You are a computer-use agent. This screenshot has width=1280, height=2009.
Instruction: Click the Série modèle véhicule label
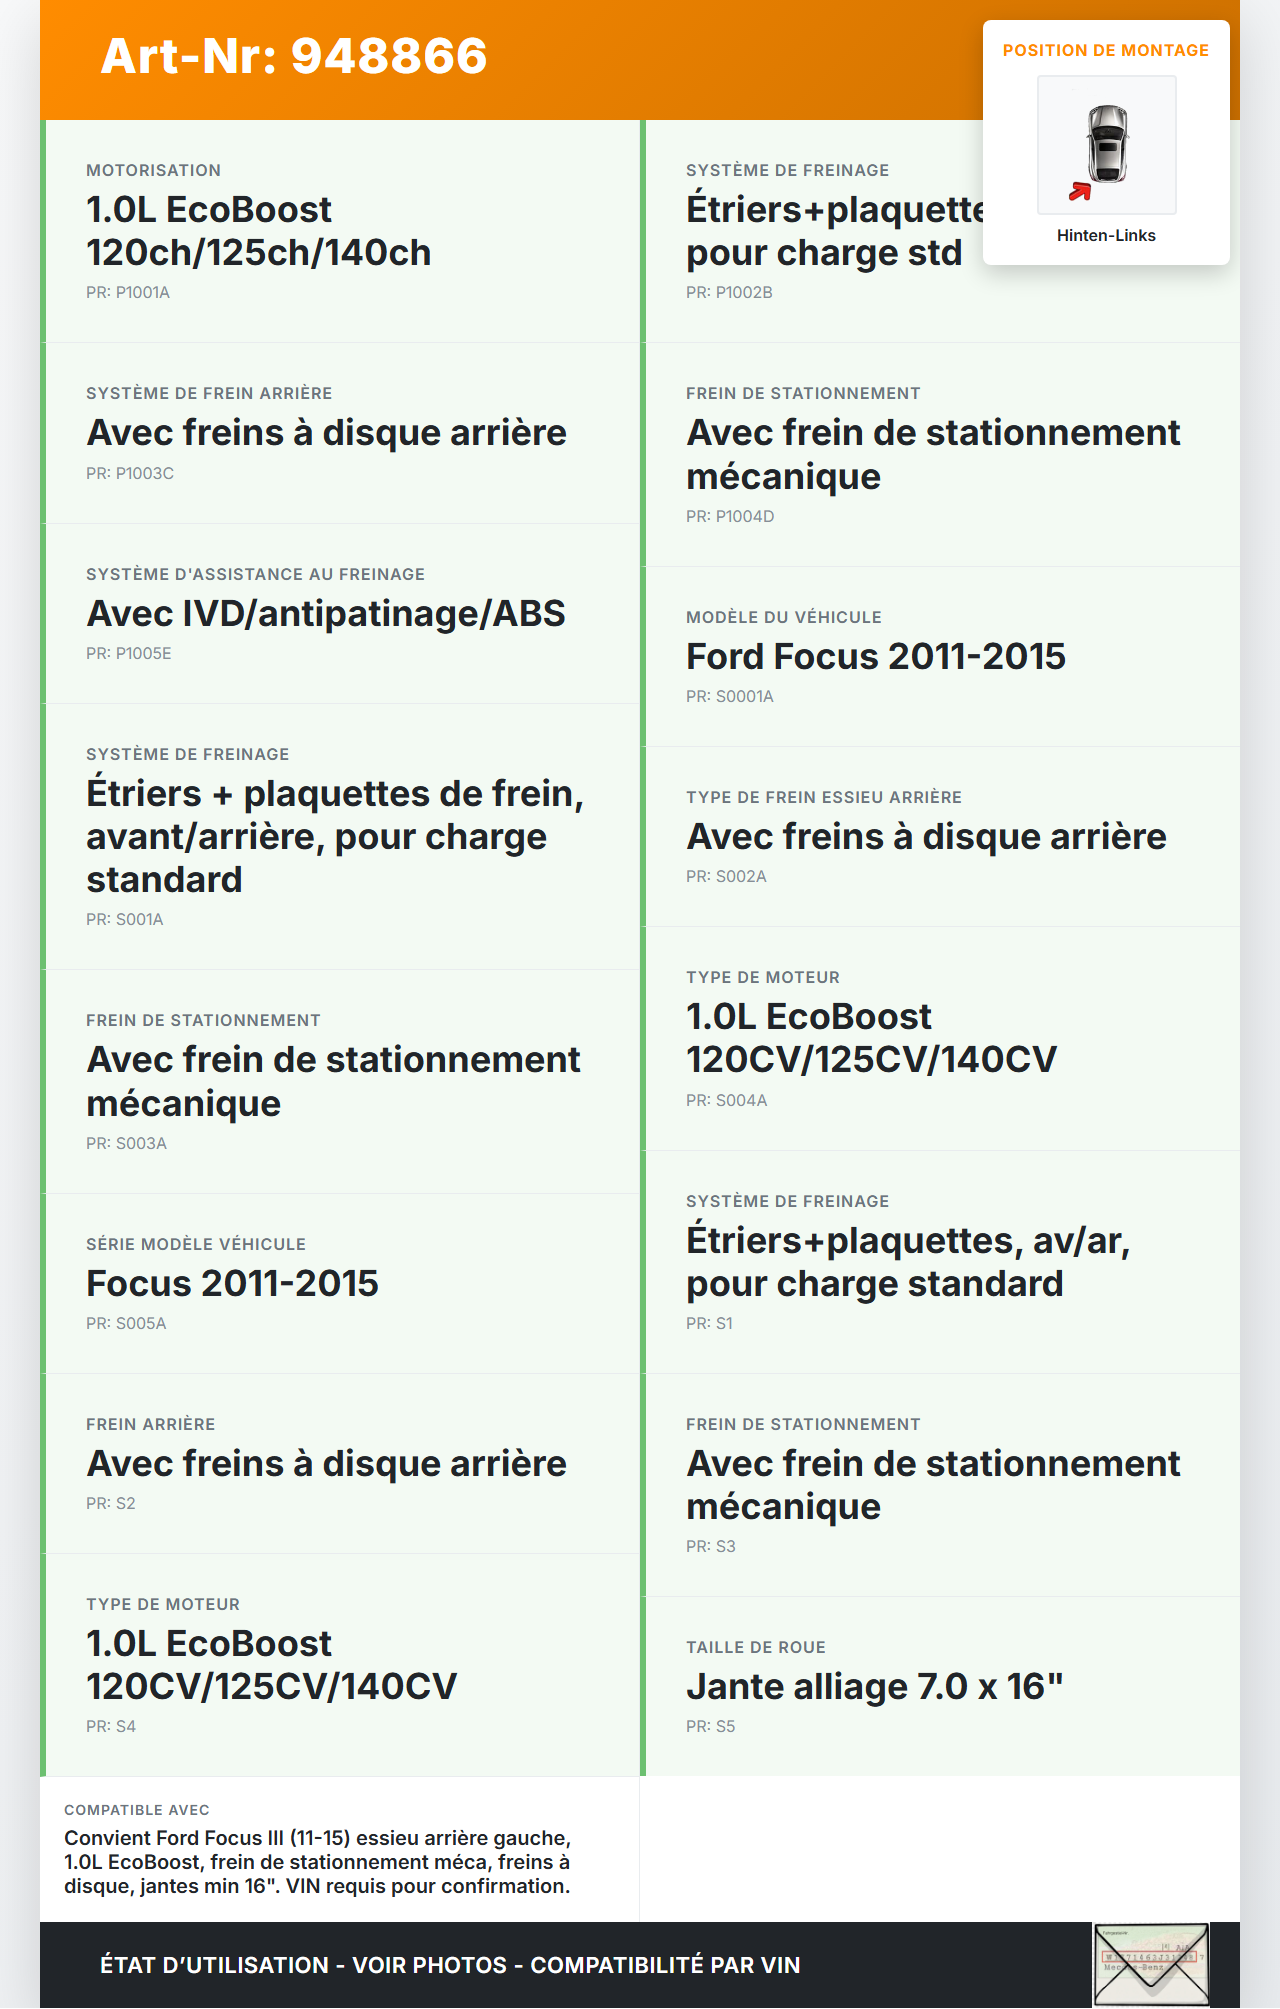pyautogui.click(x=196, y=1245)
